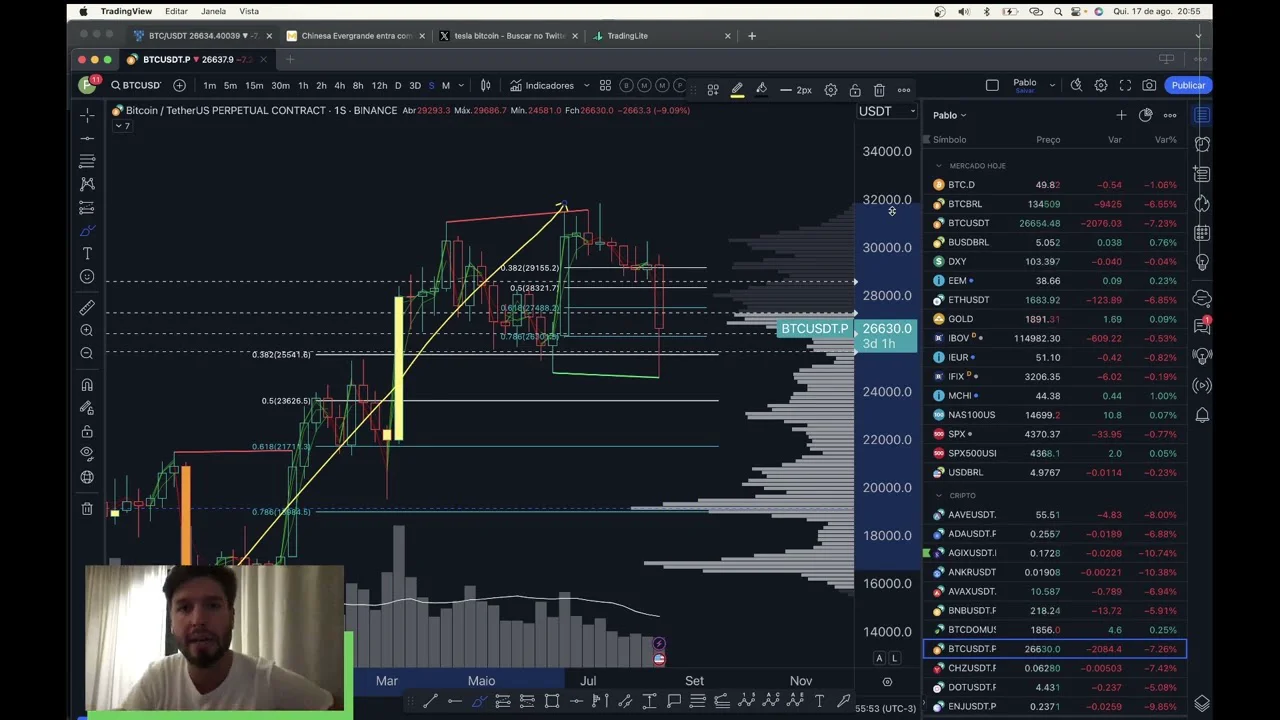Open the BTCUSD symbol search

(136, 85)
